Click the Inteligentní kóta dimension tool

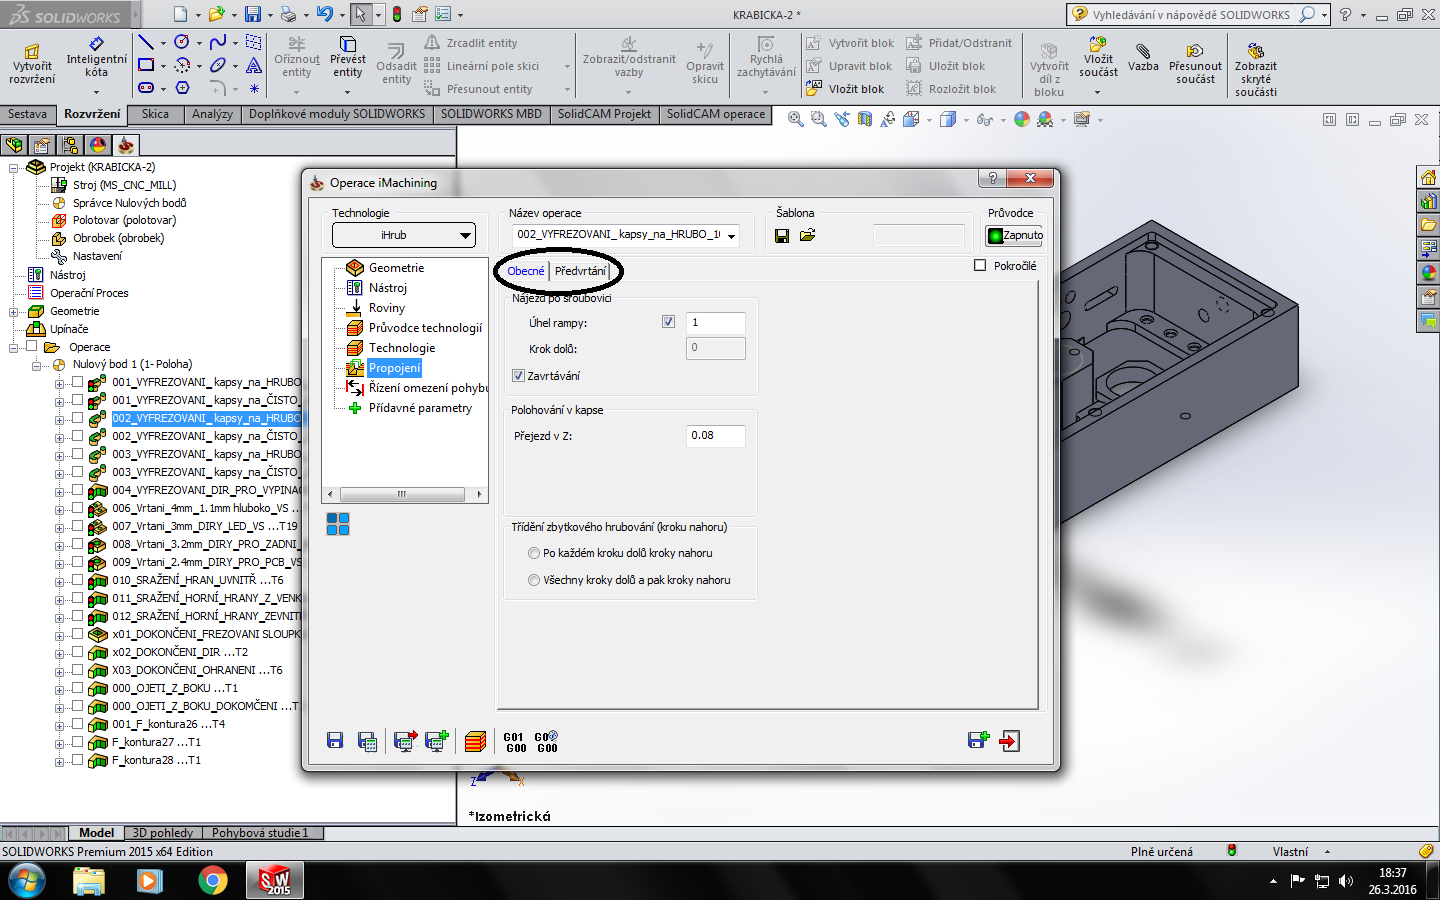96,58
